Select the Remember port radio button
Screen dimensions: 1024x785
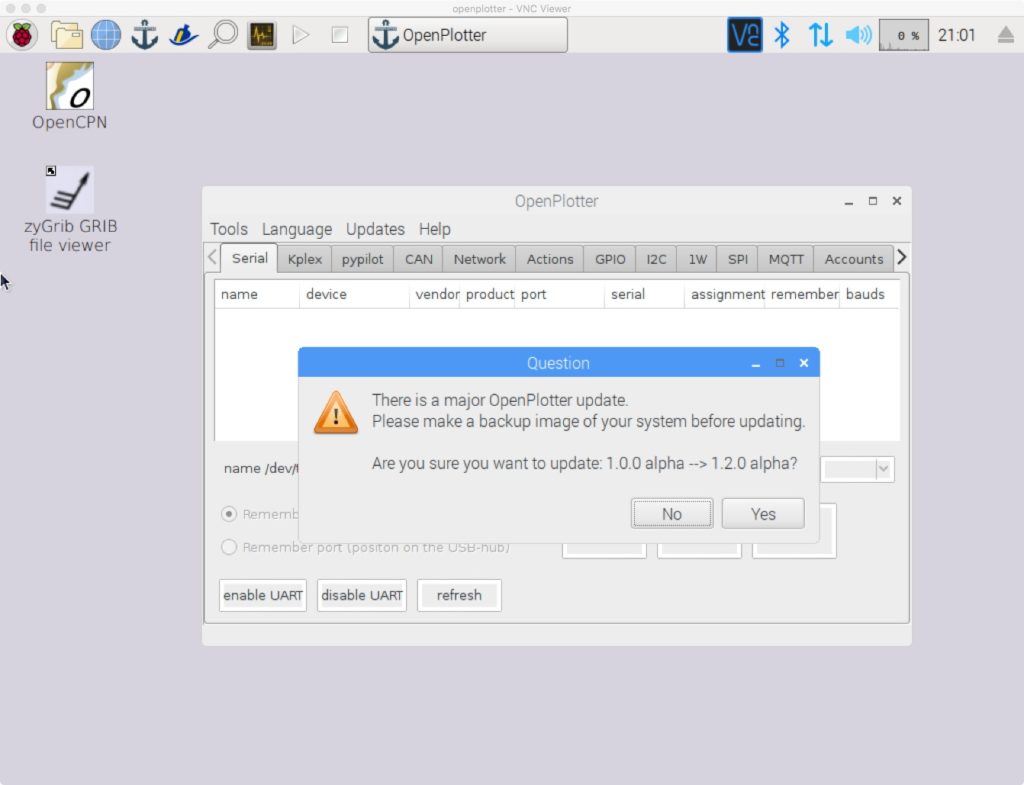[229, 547]
